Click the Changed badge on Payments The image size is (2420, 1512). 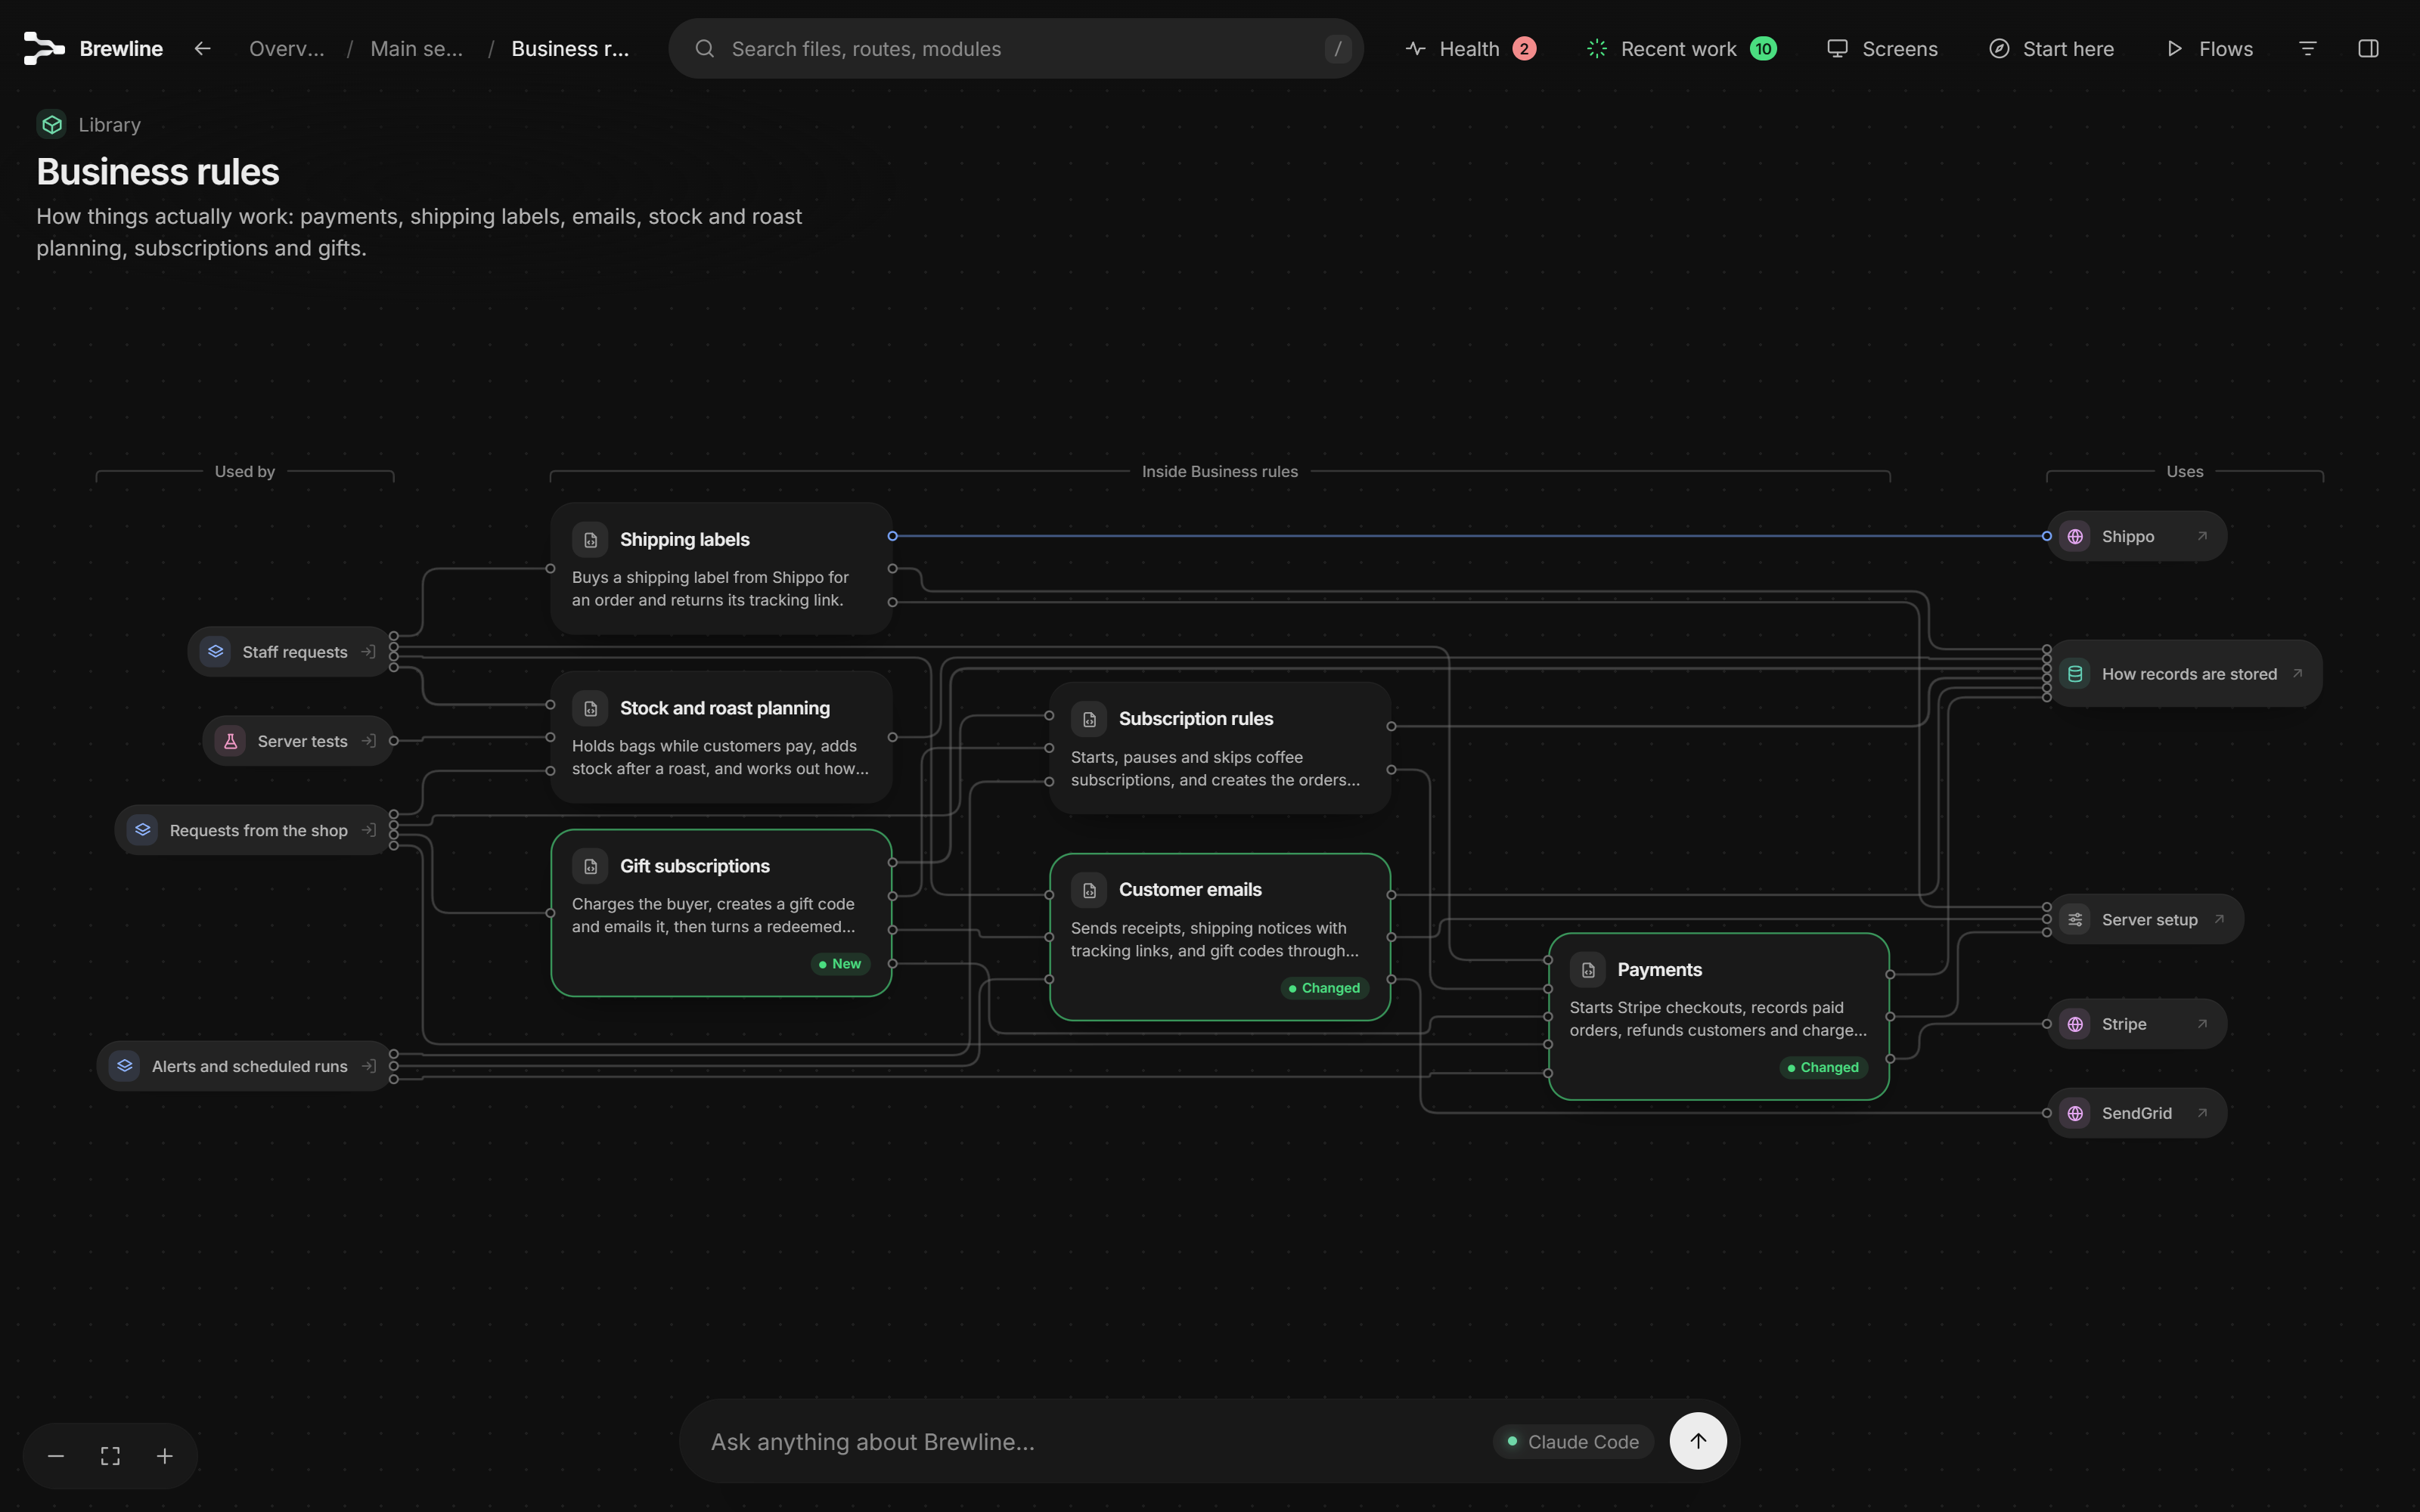pos(1824,1068)
